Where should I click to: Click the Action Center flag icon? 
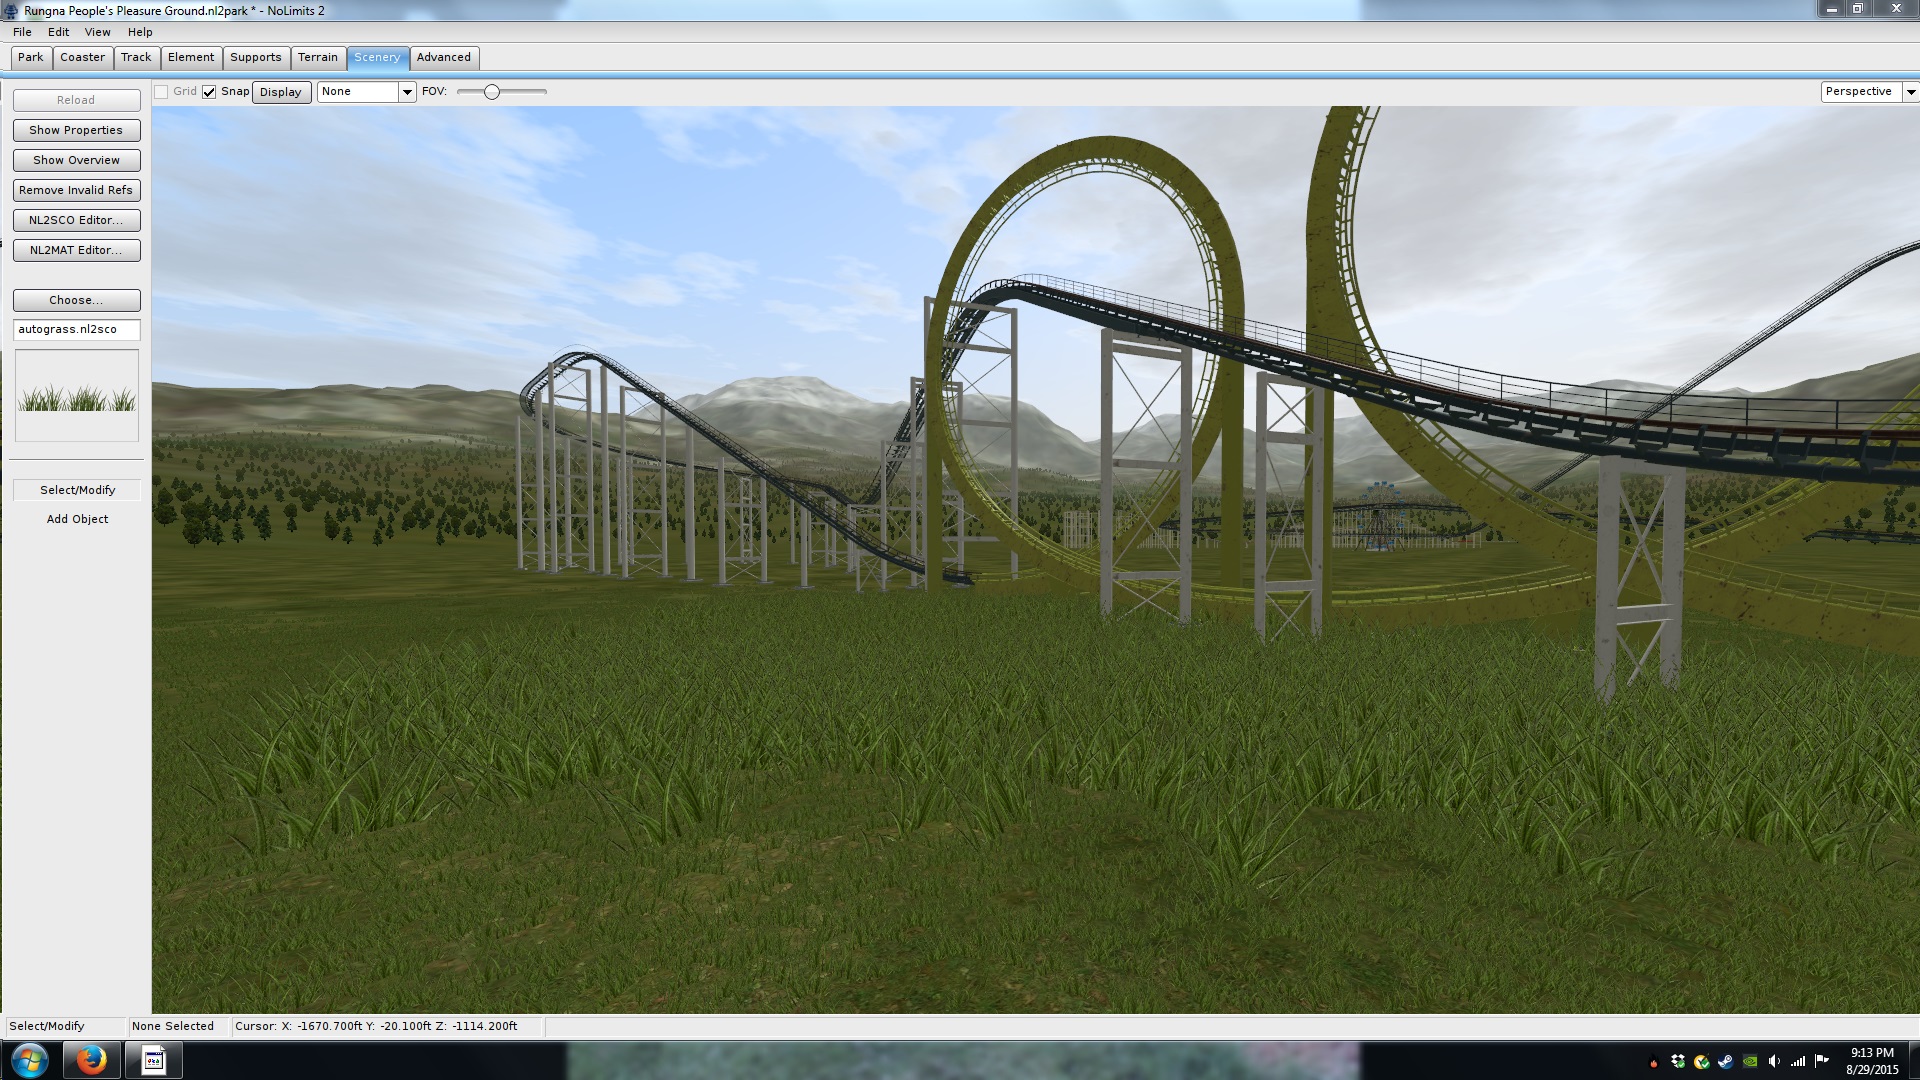[x=1822, y=1061]
